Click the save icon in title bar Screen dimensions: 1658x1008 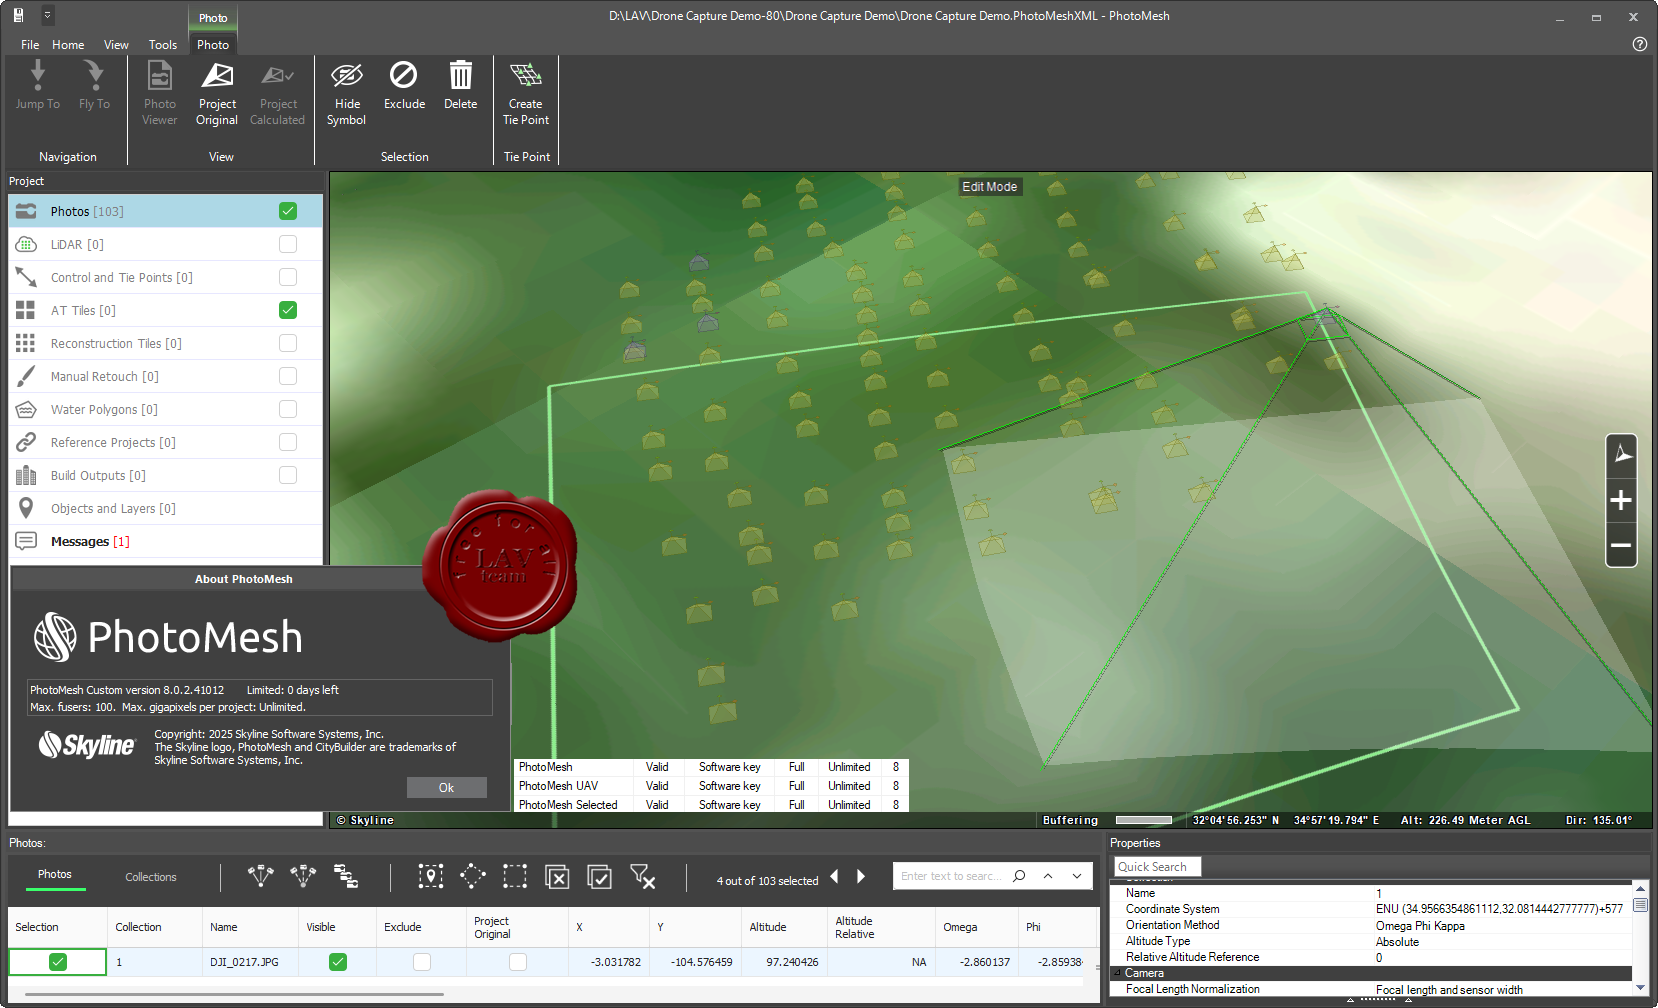tap(18, 15)
